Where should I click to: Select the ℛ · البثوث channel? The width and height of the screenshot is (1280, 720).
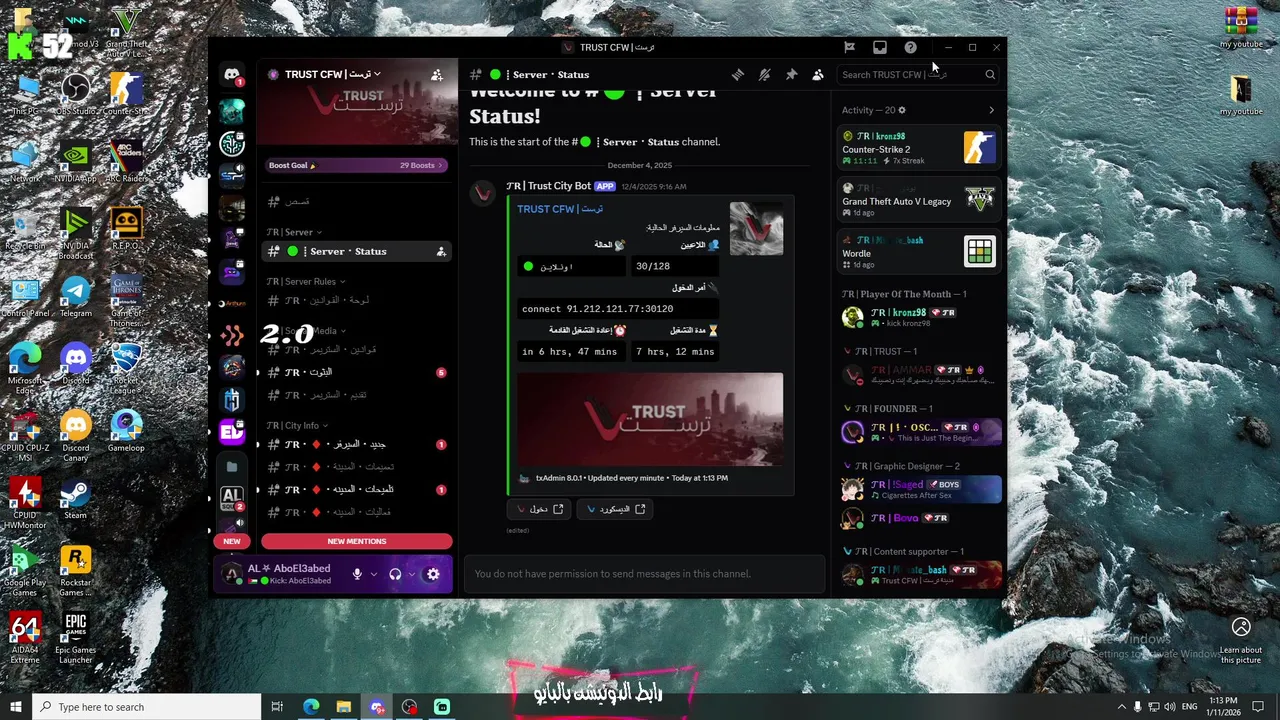point(357,372)
